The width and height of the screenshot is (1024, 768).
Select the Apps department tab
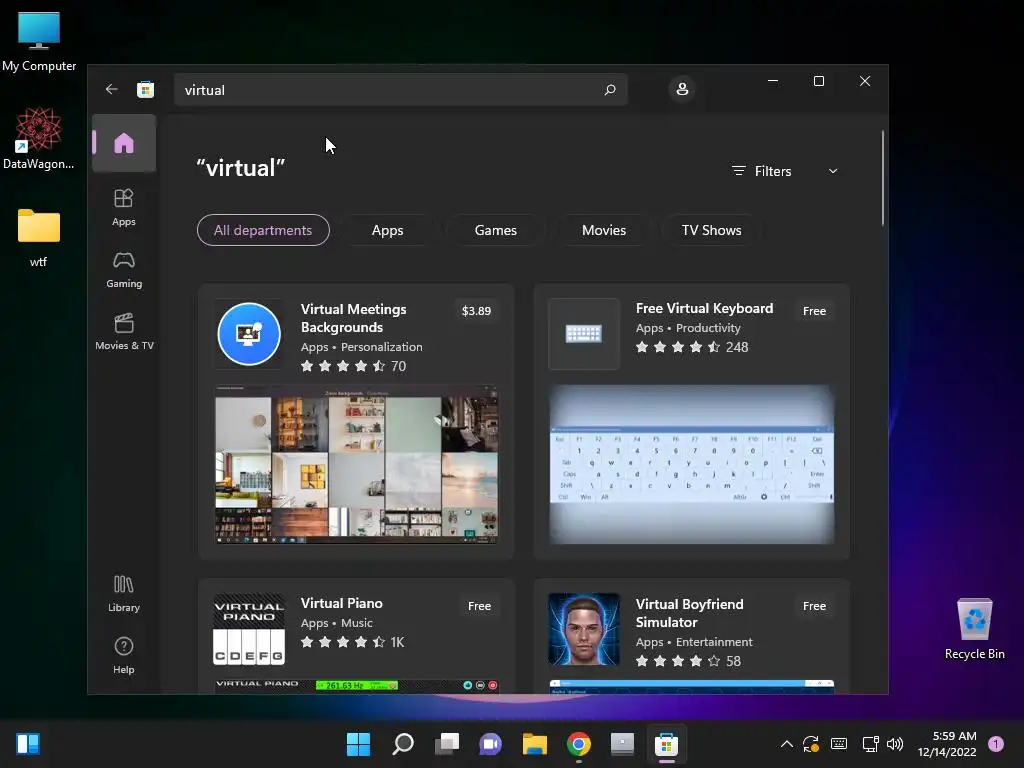[387, 230]
